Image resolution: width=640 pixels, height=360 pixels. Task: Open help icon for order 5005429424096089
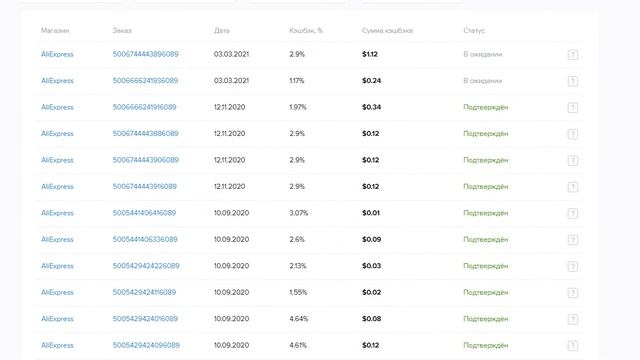[573, 346]
